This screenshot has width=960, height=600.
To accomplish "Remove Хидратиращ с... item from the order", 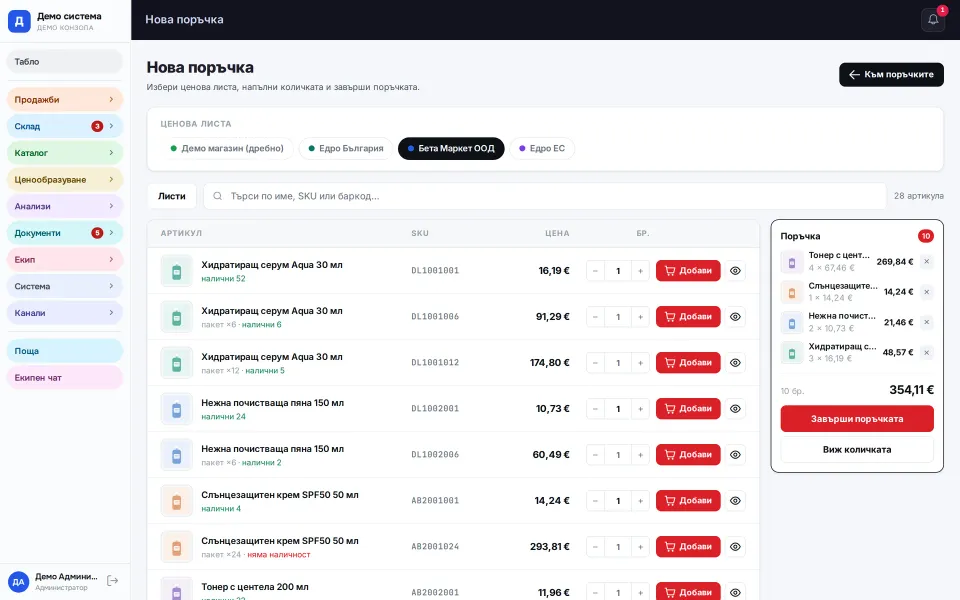I will [x=926, y=353].
